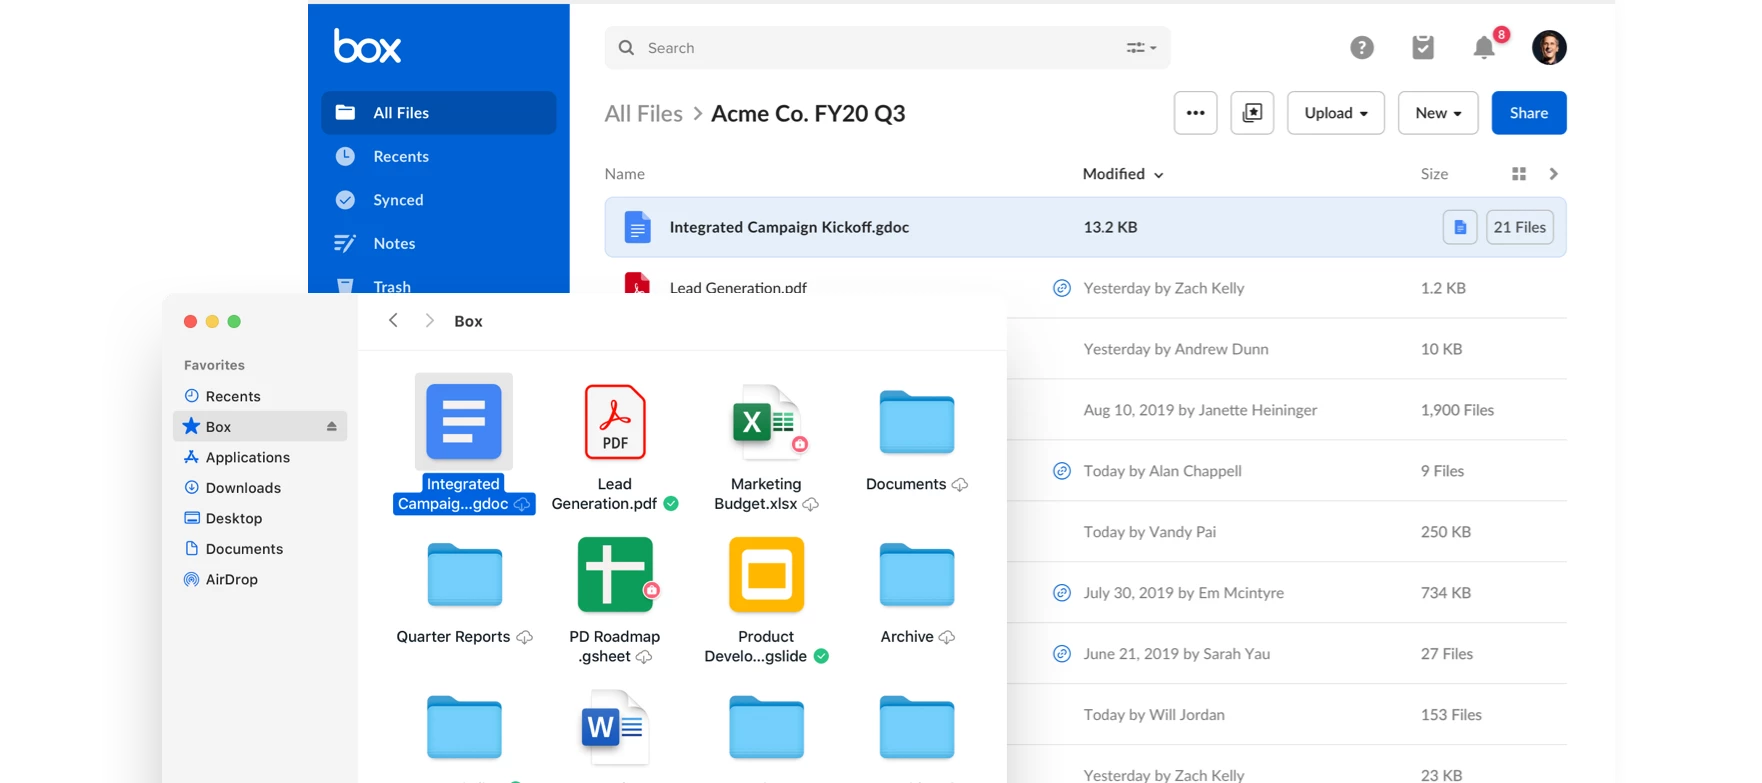Click collaboration icon beside Em Mcintyre row
This screenshot has height=783, width=1762.
pyautogui.click(x=1062, y=593)
